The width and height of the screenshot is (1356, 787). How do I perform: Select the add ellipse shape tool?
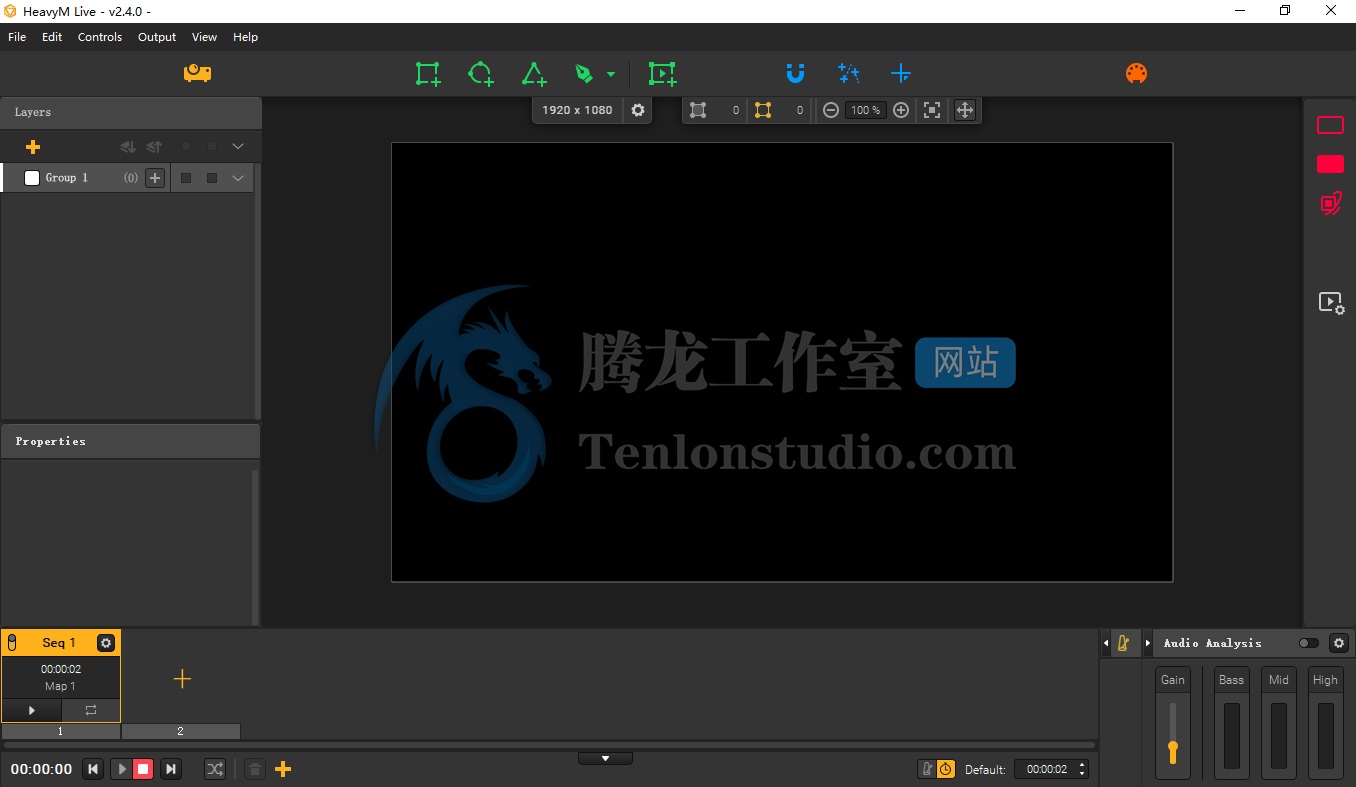pyautogui.click(x=481, y=74)
